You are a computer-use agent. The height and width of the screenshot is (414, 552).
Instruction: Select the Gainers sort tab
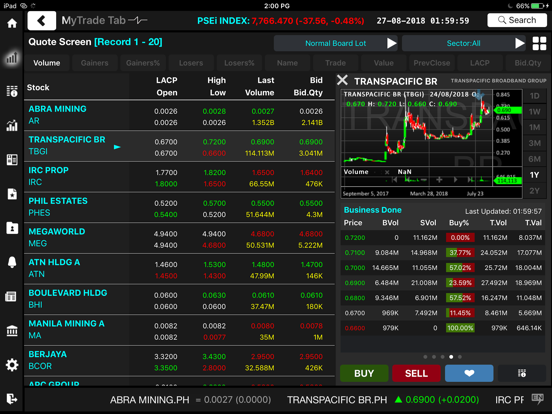point(94,63)
